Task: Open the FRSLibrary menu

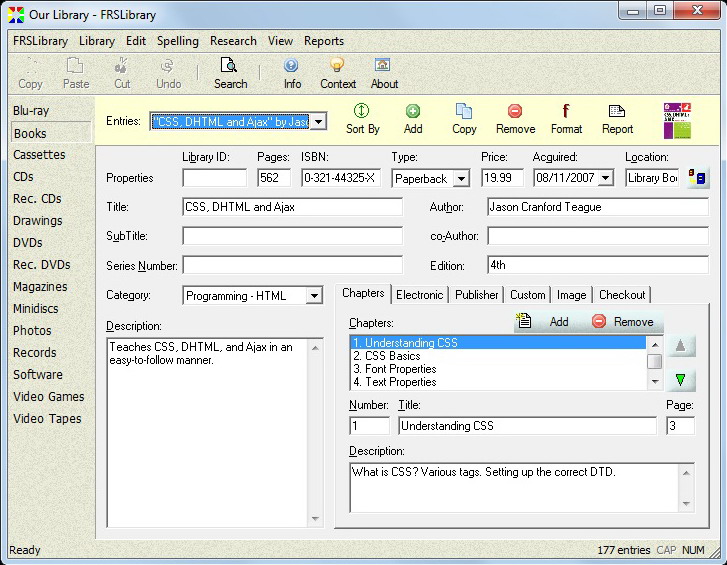Action: [40, 41]
